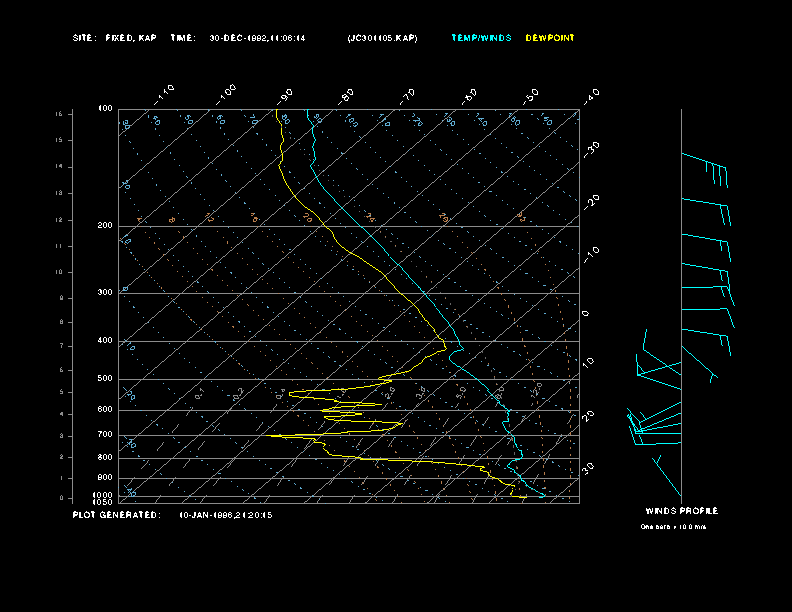Click the '600' pressure level label
Viewport: 792px width, 612px height.
point(105,410)
